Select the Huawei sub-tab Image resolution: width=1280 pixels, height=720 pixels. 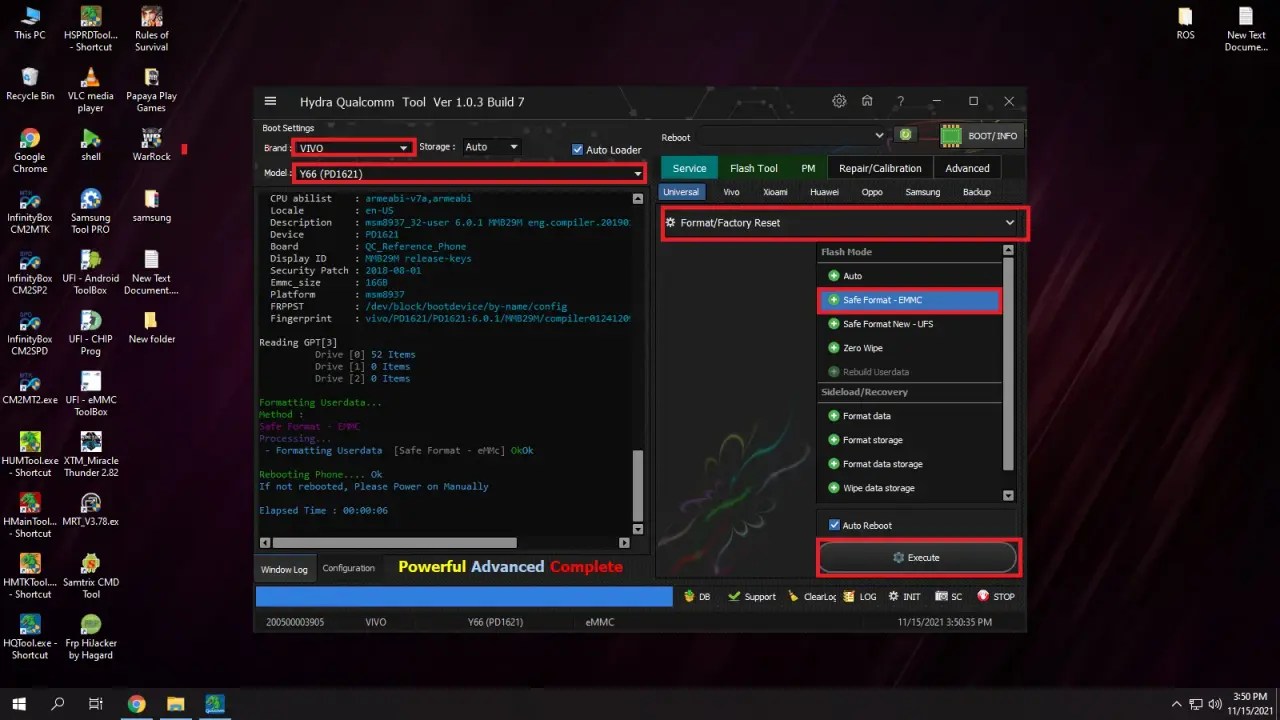coord(824,192)
